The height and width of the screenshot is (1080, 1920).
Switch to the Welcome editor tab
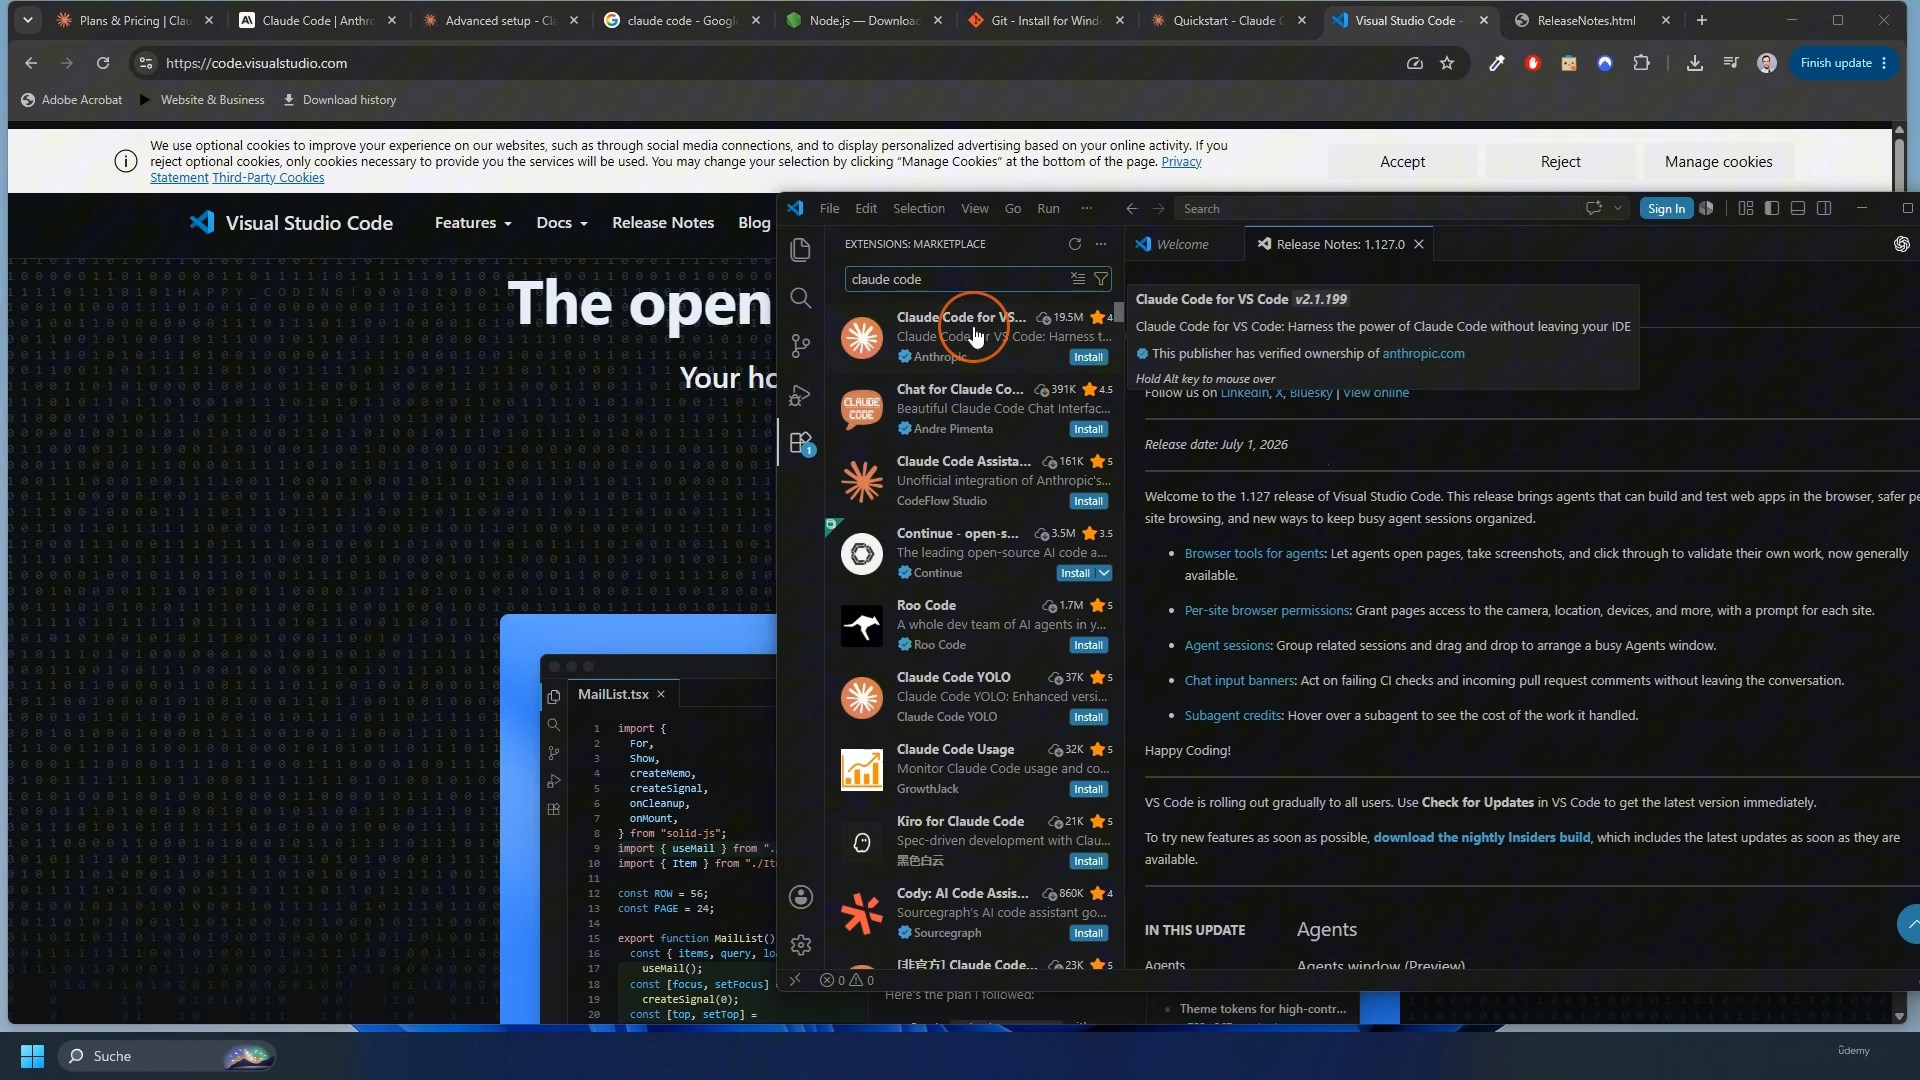coord(1182,244)
